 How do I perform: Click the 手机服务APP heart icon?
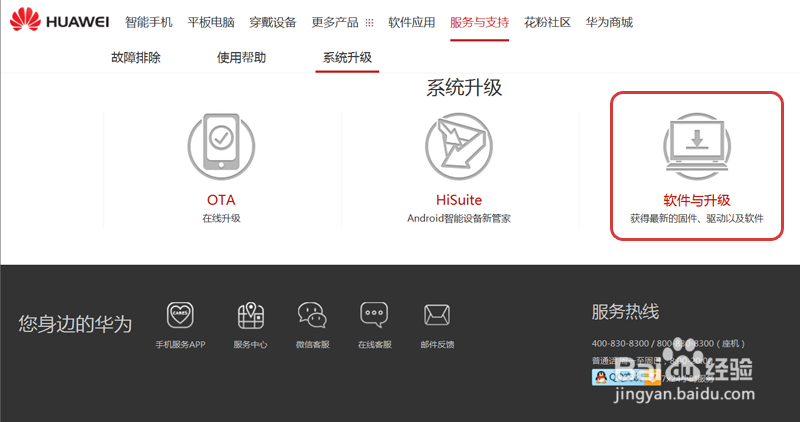coord(180,315)
